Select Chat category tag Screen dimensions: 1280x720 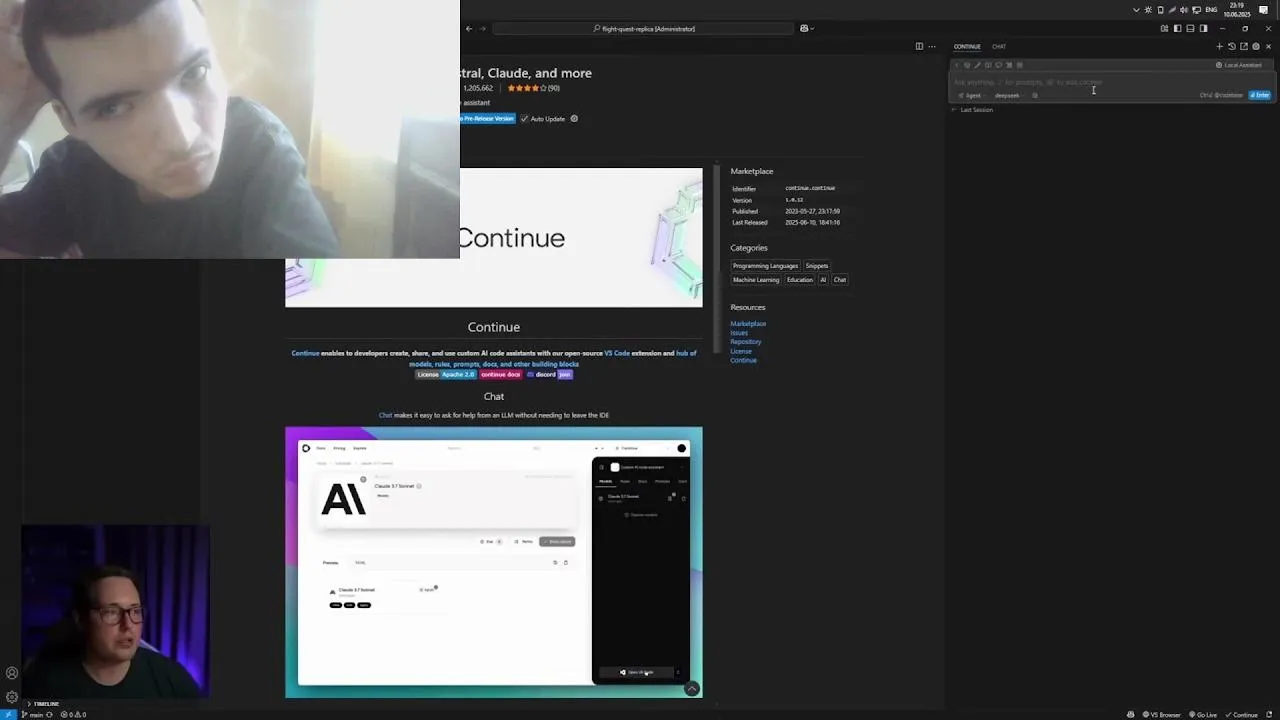(x=840, y=280)
